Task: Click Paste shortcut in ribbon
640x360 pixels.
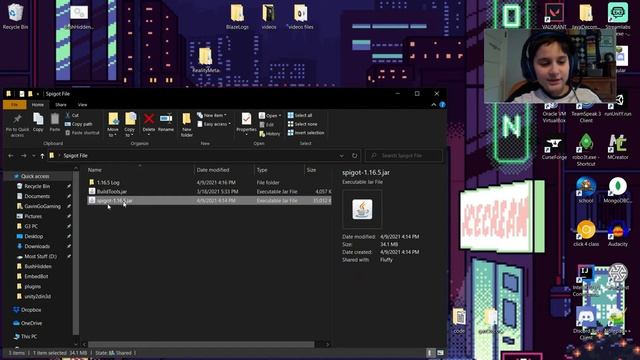Action: click(x=82, y=133)
